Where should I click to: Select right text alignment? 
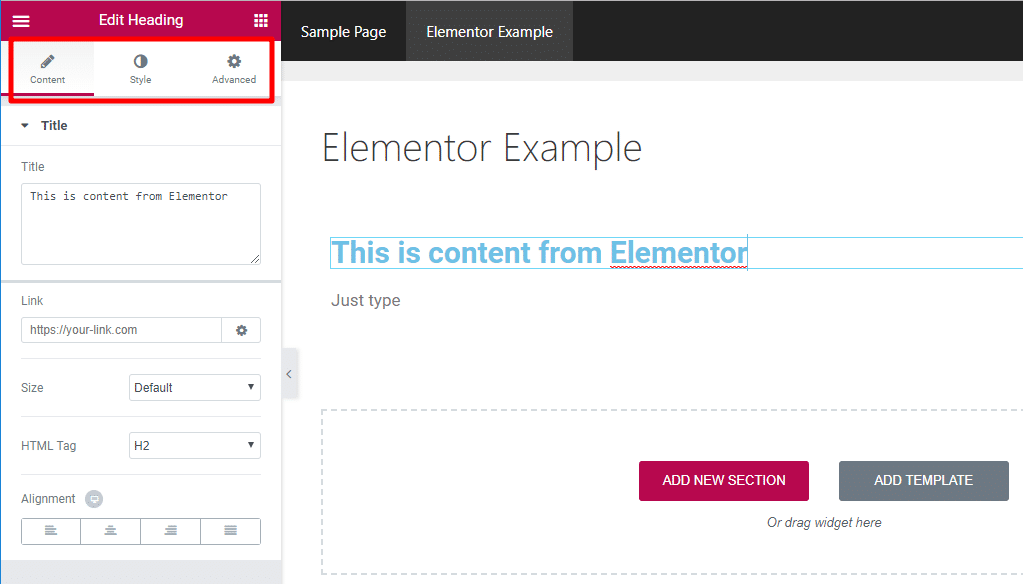click(x=170, y=531)
